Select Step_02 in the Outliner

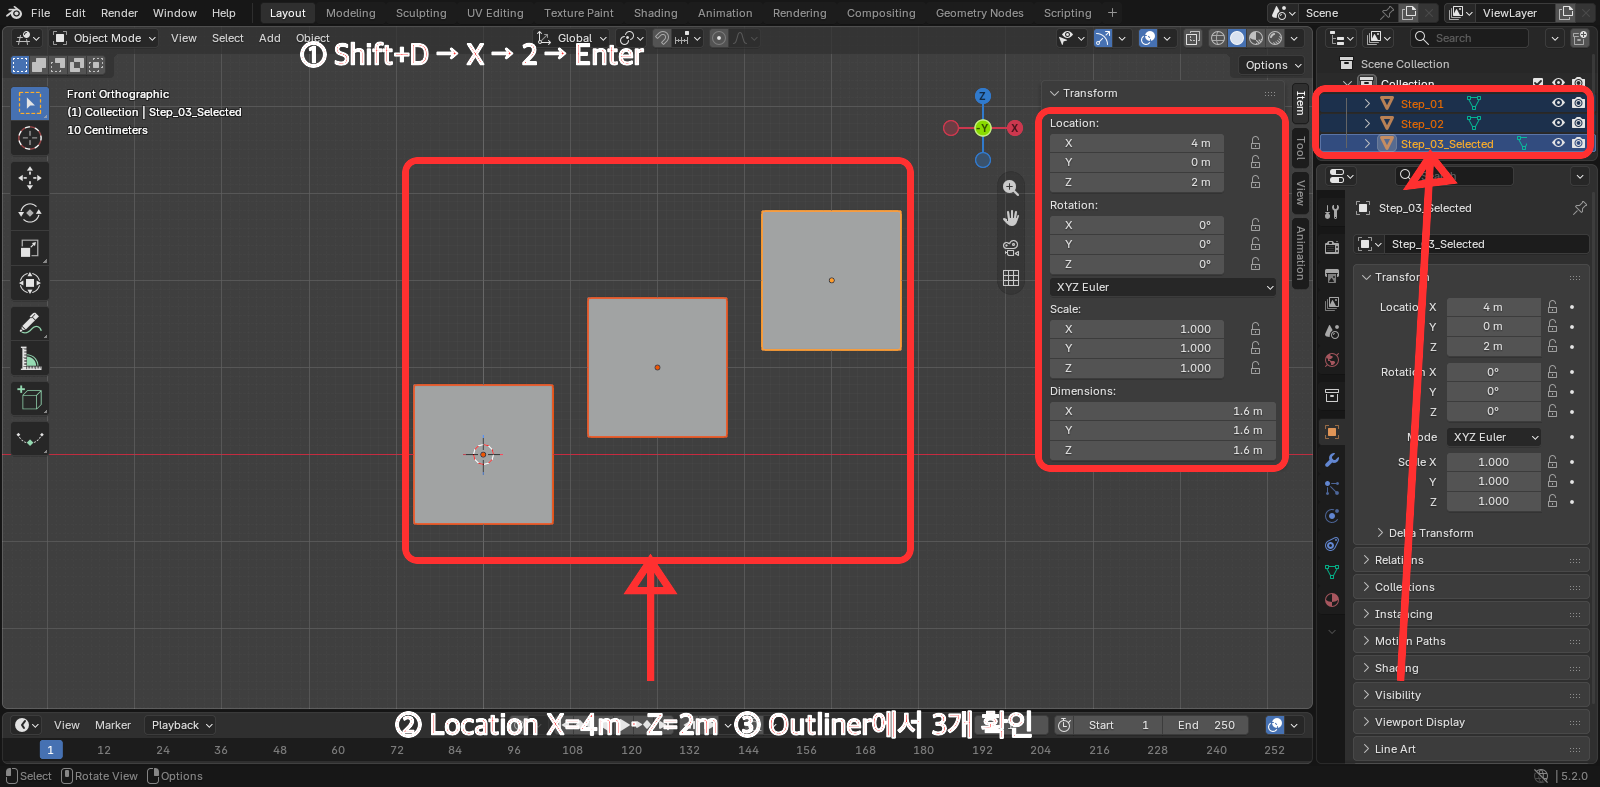1422,124
